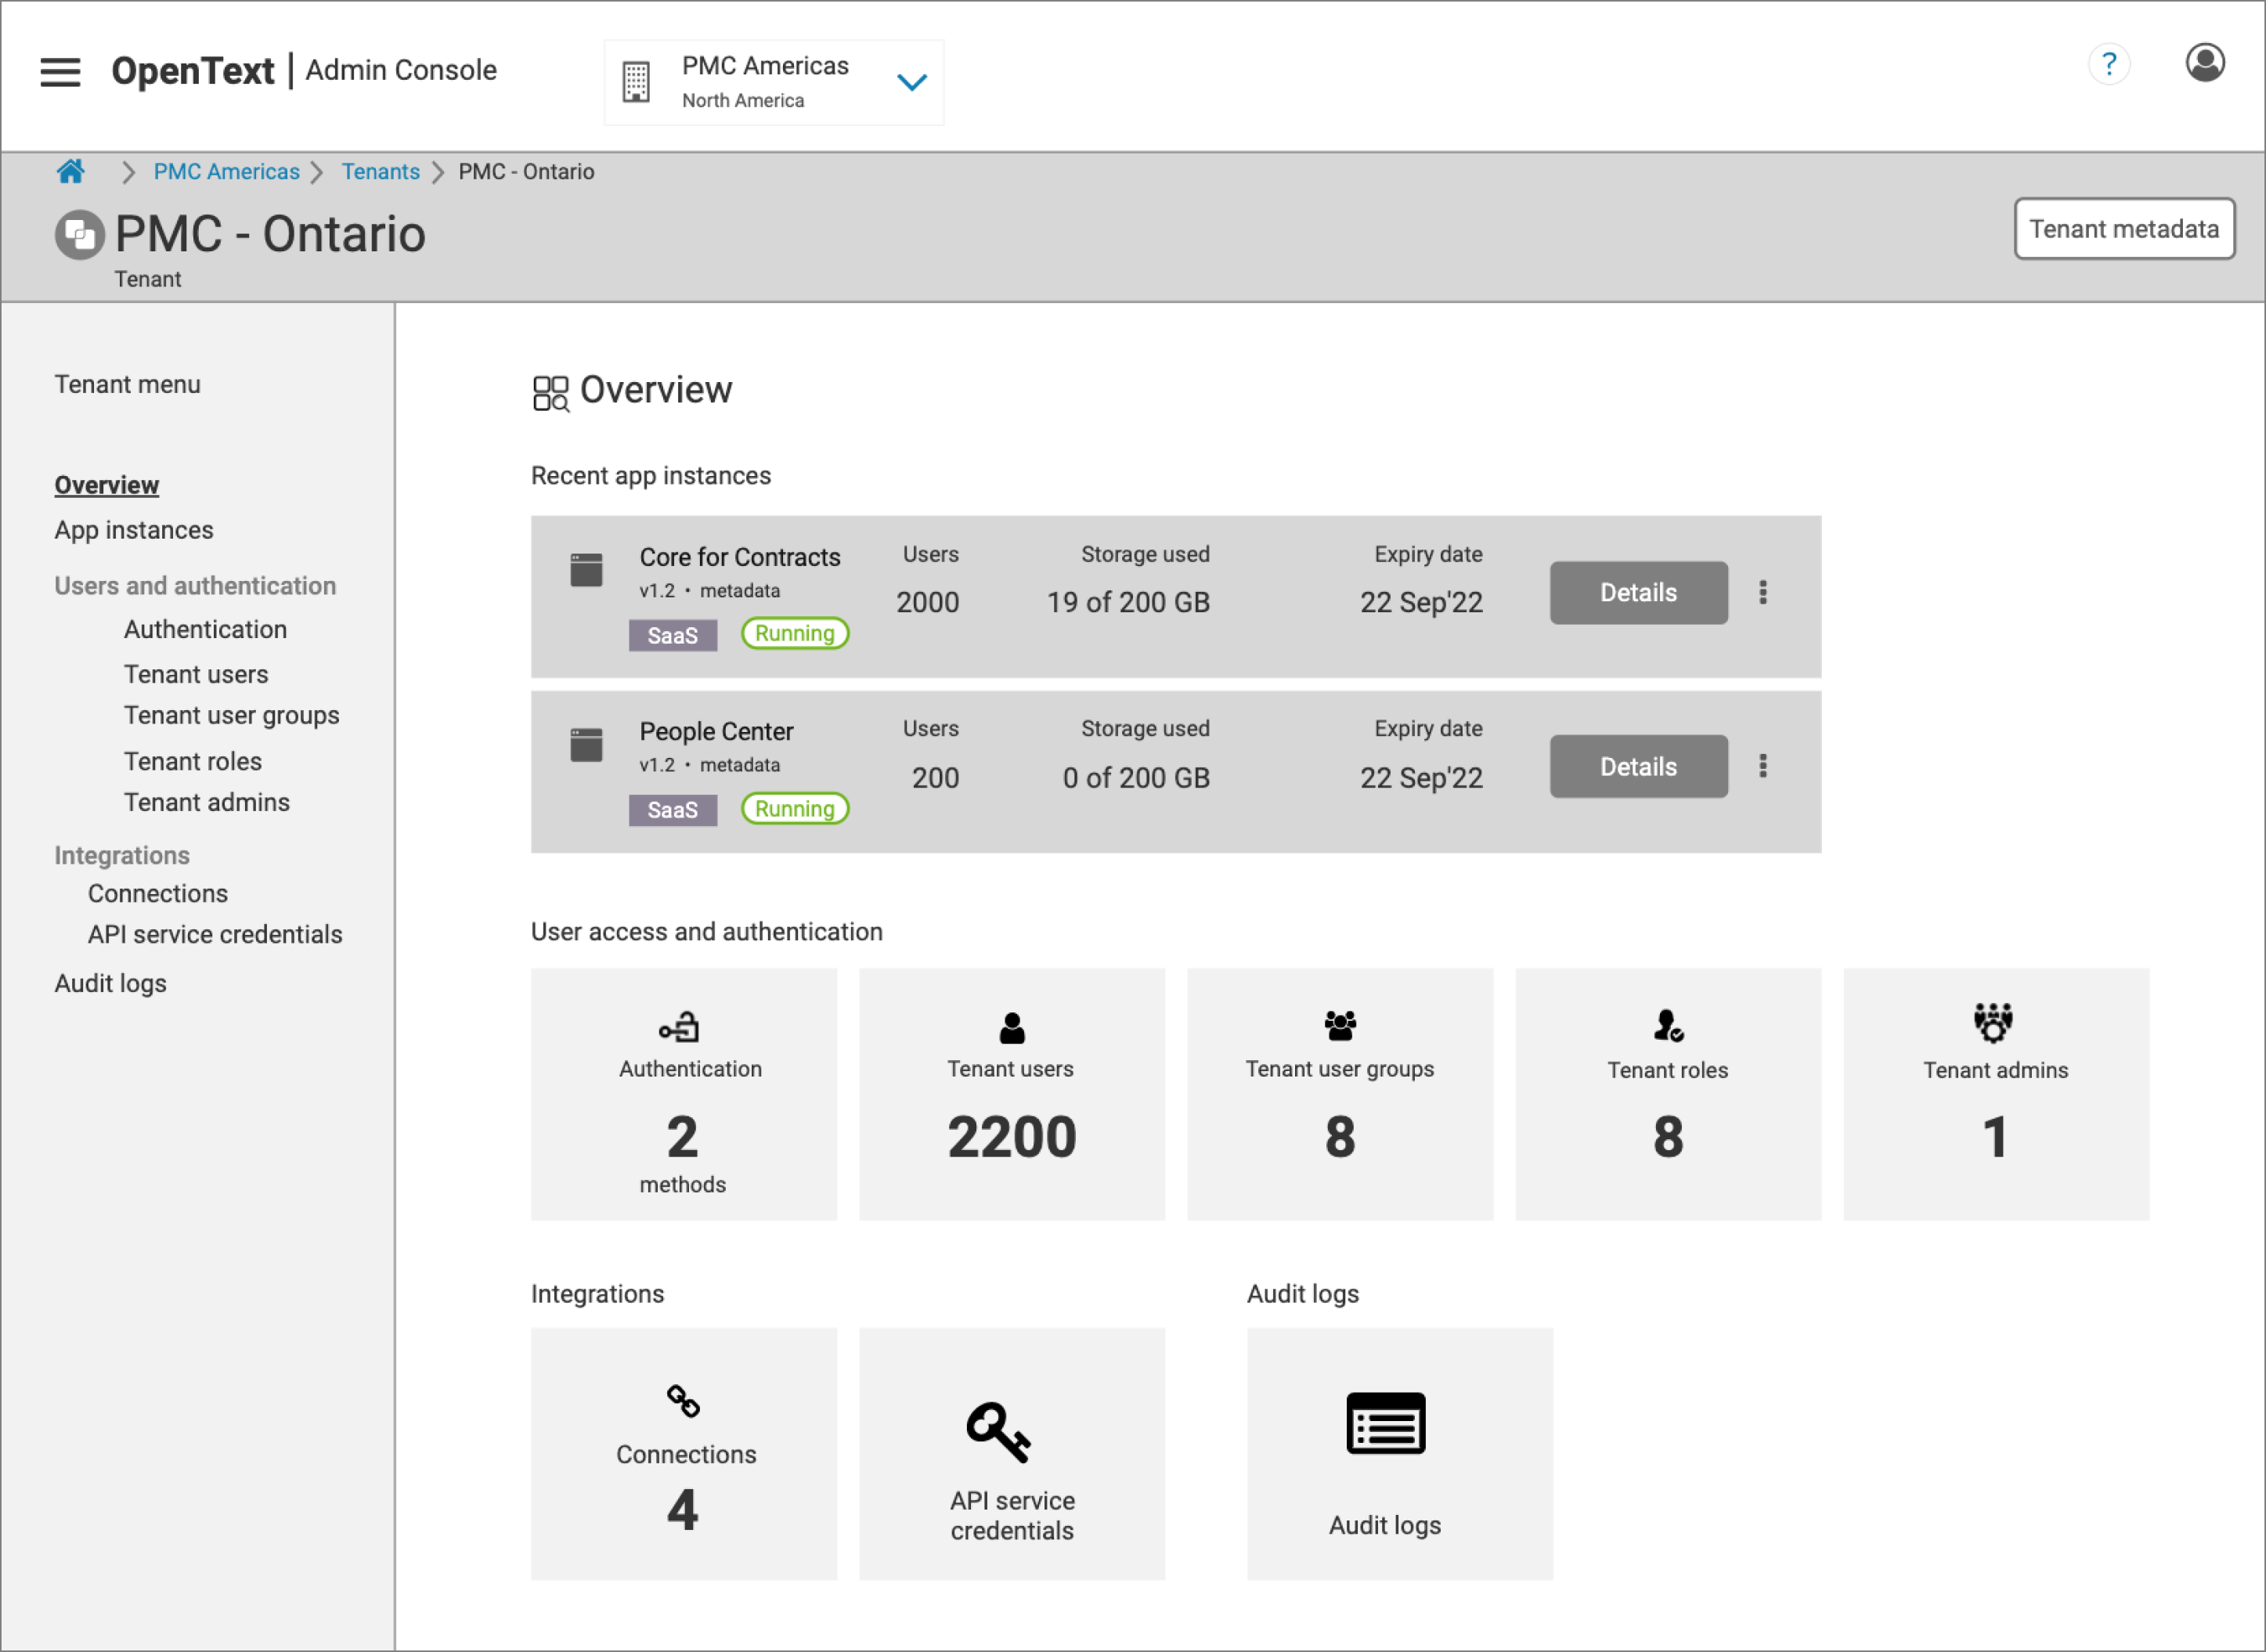
Task: Open the Audit logs card
Action: click(x=1400, y=1454)
